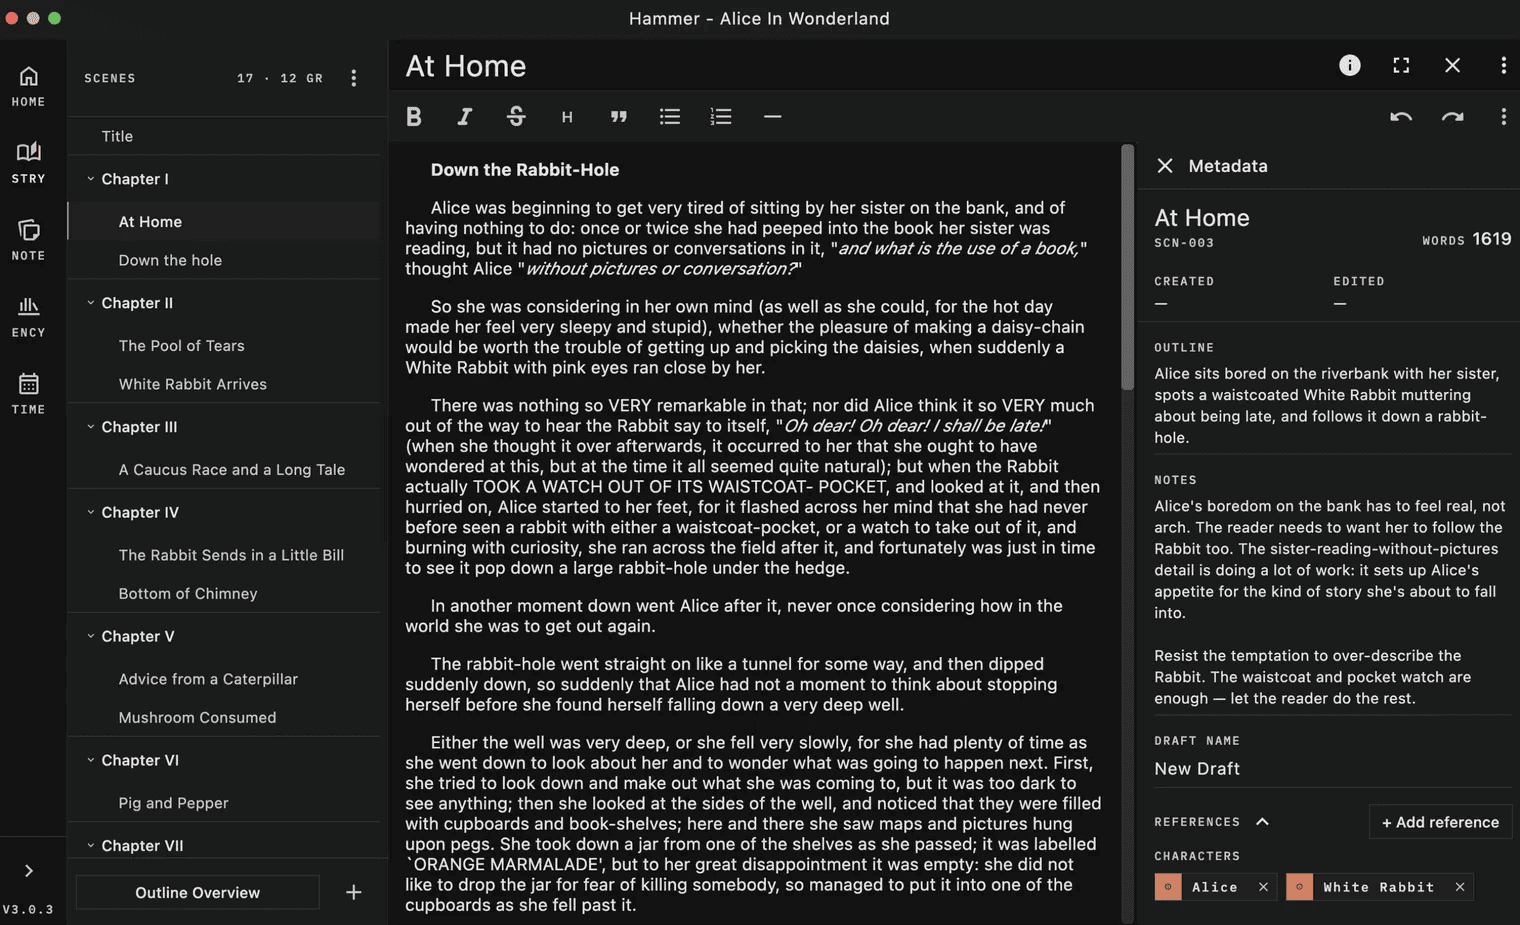Image resolution: width=1520 pixels, height=925 pixels.
Task: Open the Down the hole scene
Action: [225, 260]
